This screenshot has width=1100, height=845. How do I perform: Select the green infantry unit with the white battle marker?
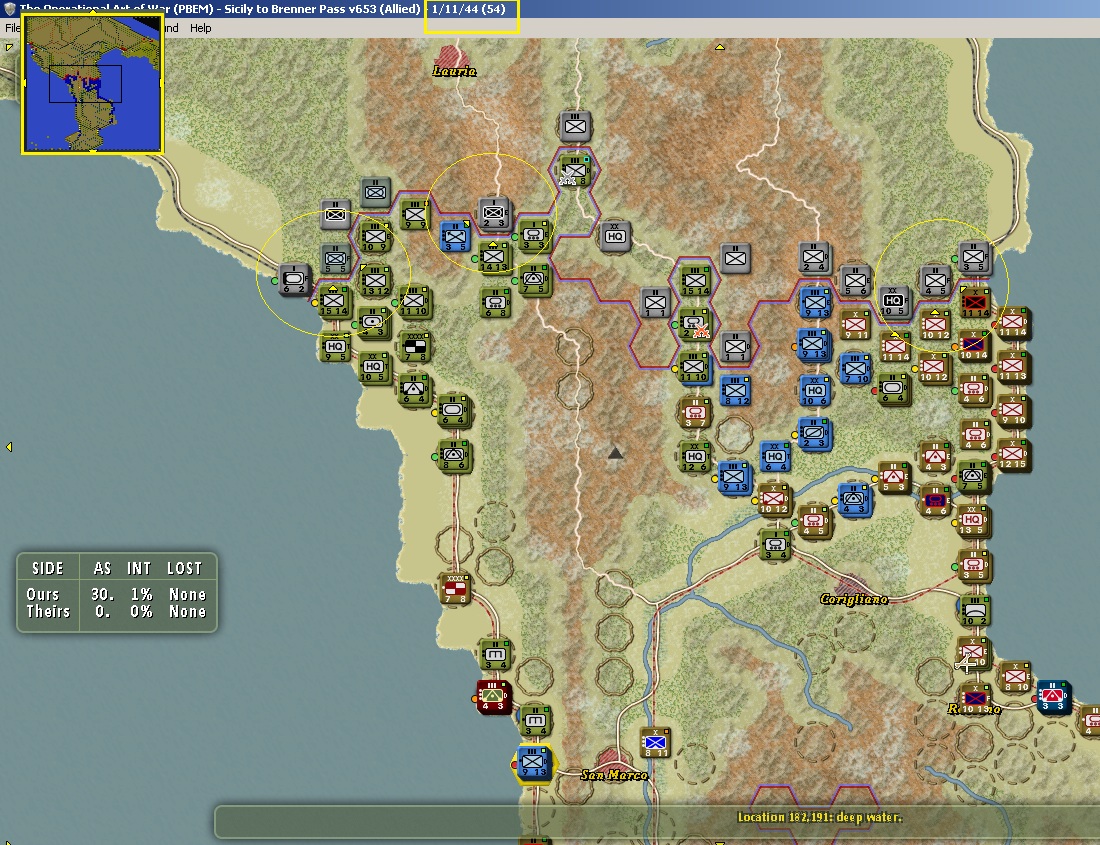[575, 170]
